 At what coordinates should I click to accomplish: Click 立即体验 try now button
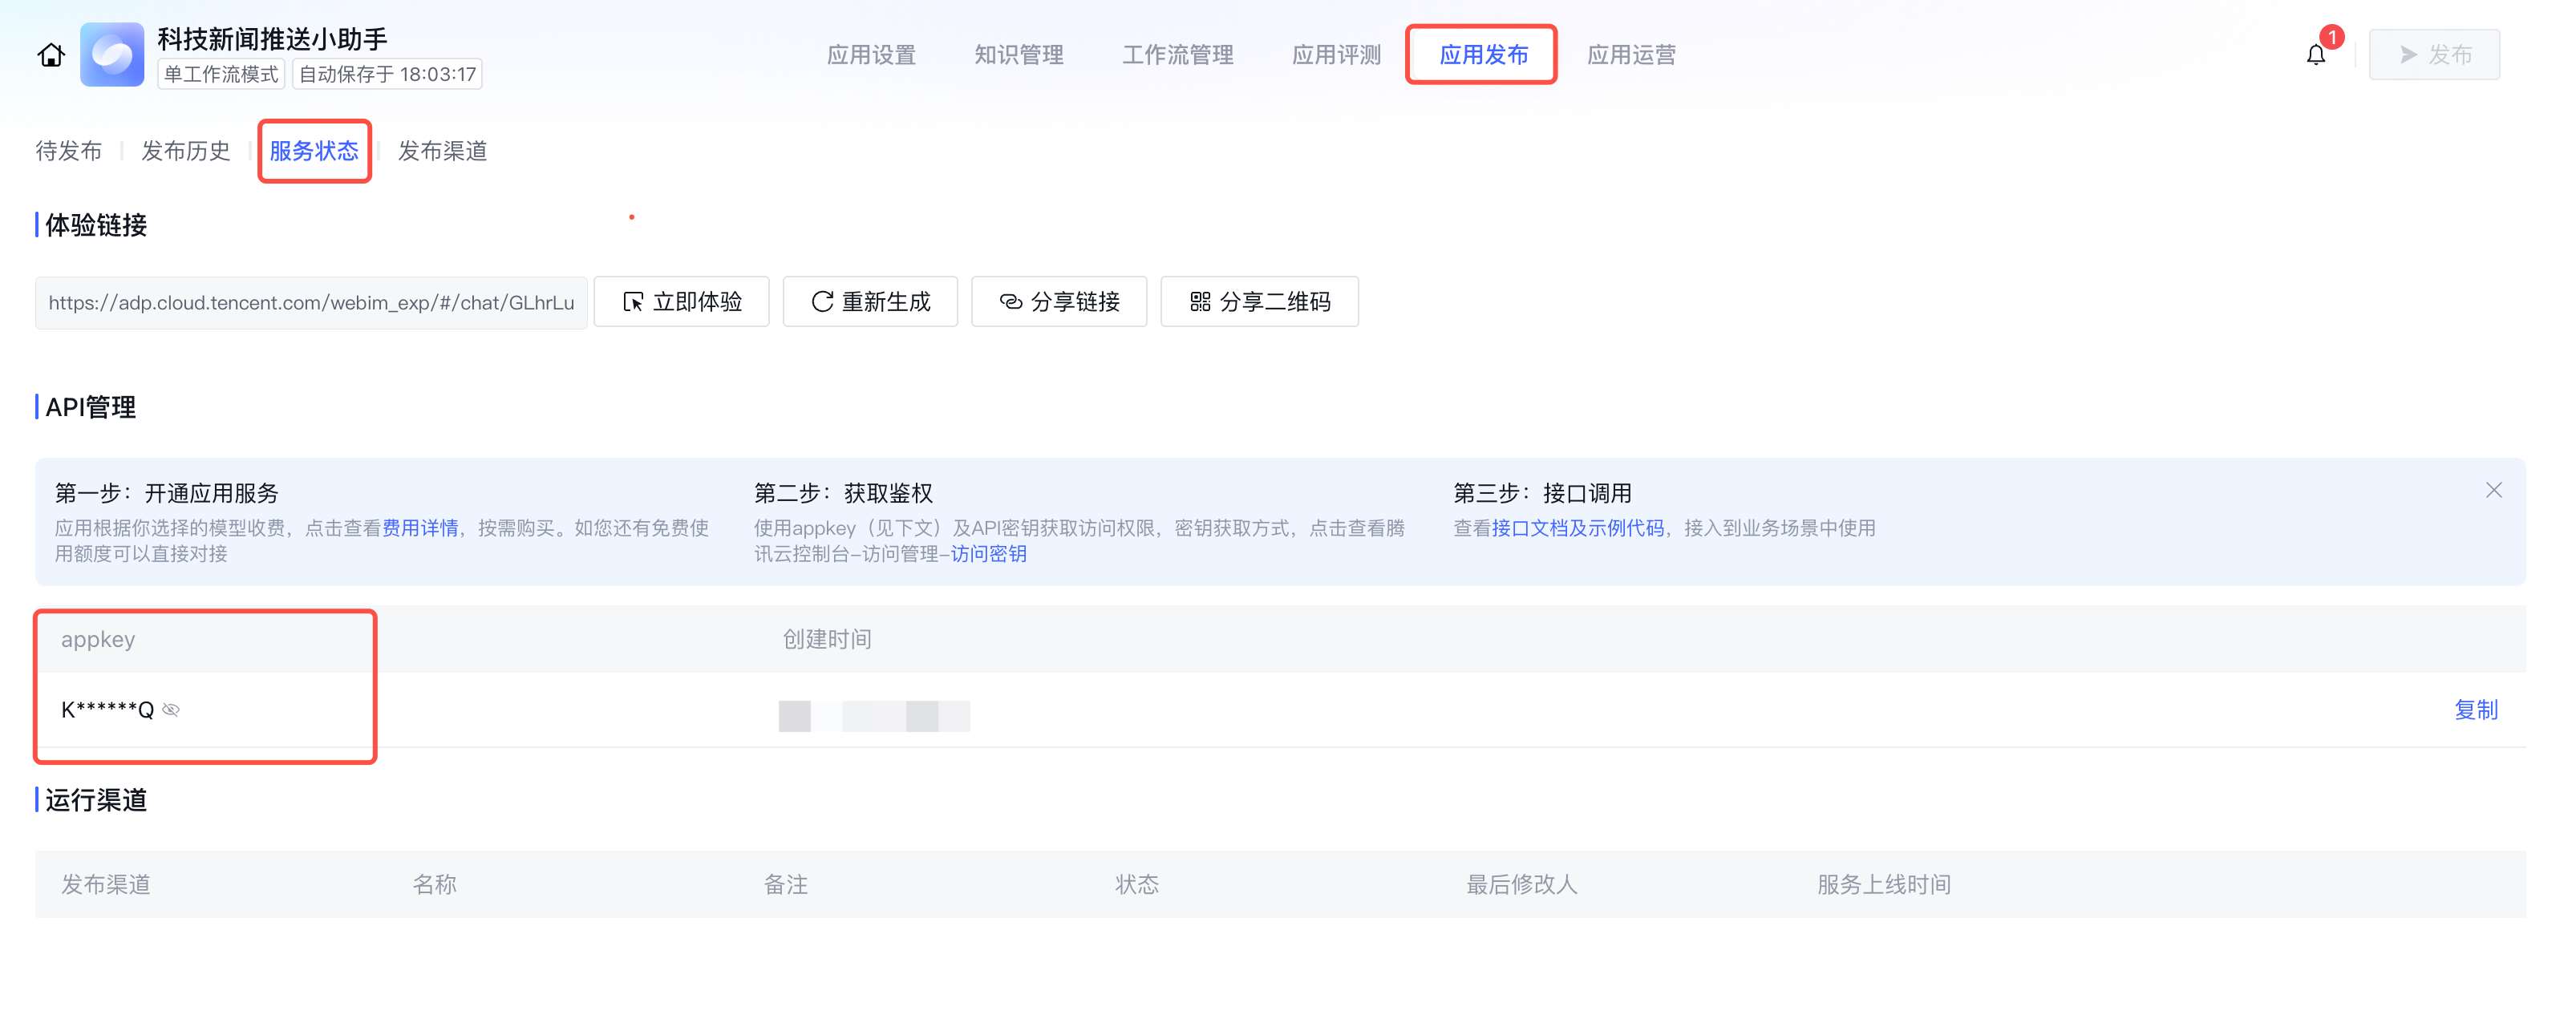[x=681, y=302]
